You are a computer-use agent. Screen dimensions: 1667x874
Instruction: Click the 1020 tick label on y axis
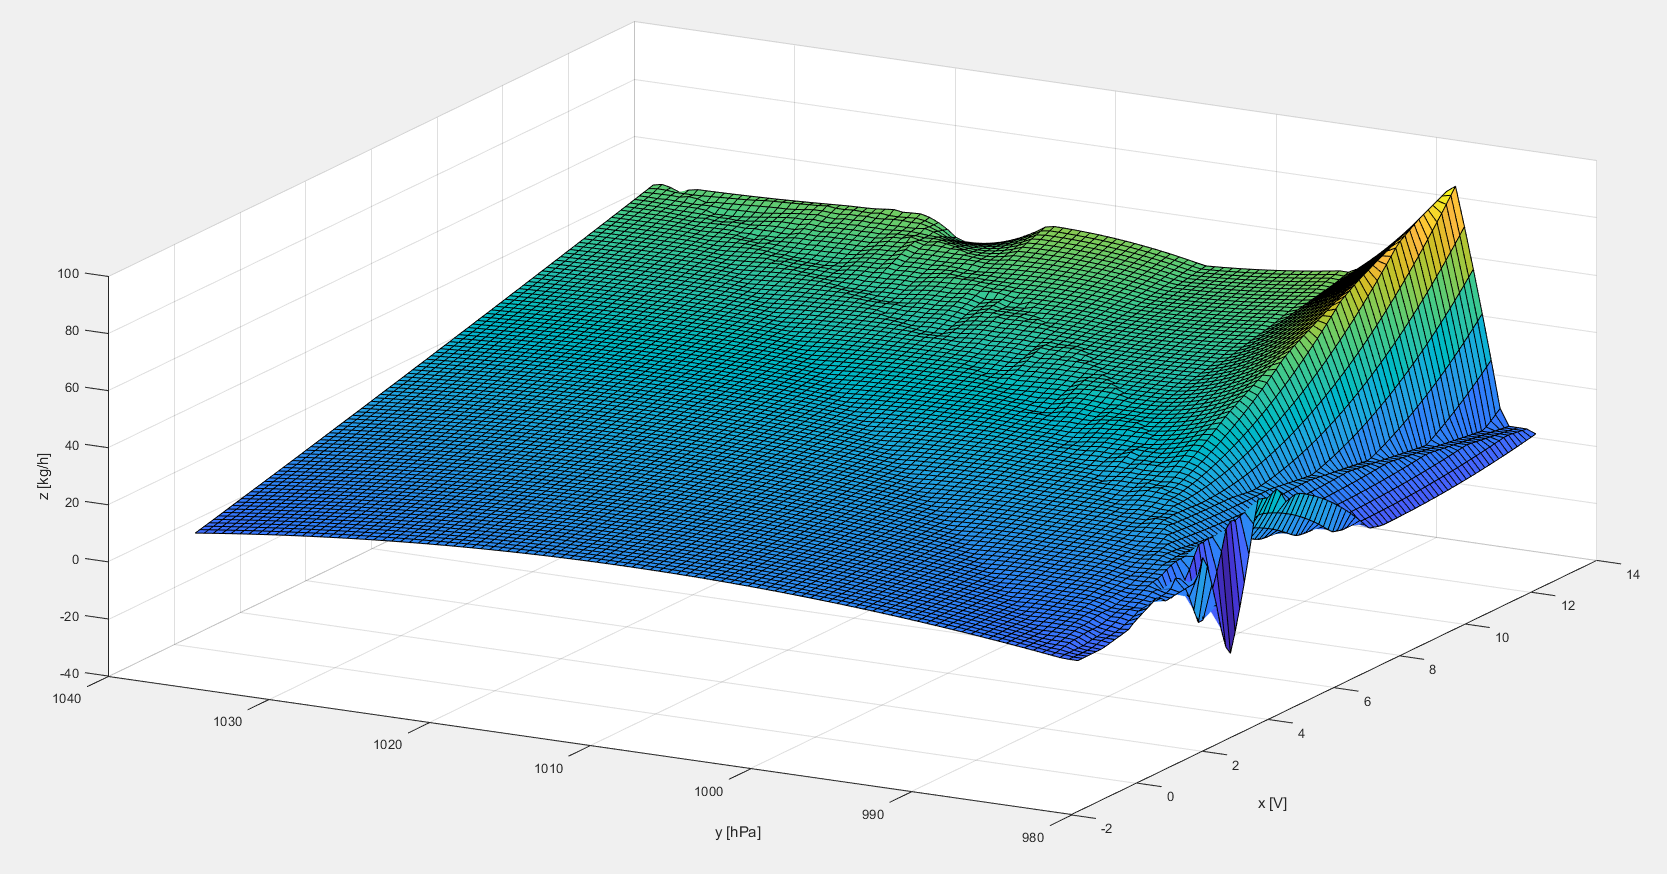click(387, 744)
